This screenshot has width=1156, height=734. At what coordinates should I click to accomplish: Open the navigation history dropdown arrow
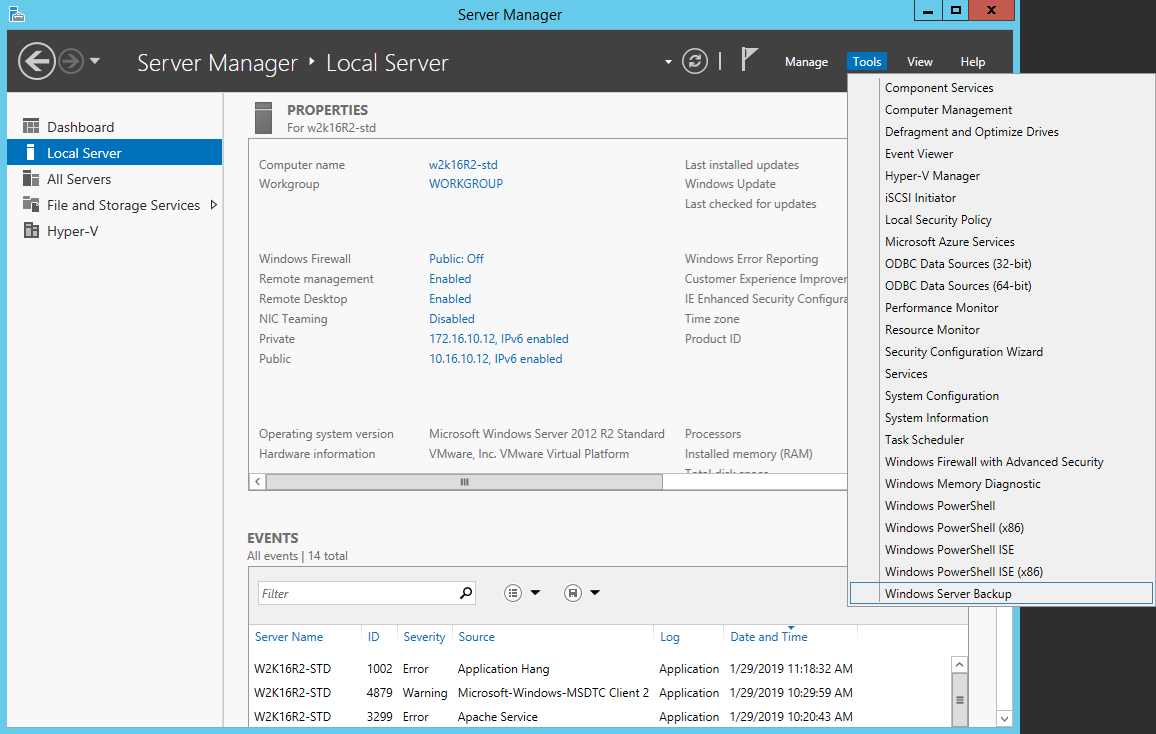tap(95, 61)
